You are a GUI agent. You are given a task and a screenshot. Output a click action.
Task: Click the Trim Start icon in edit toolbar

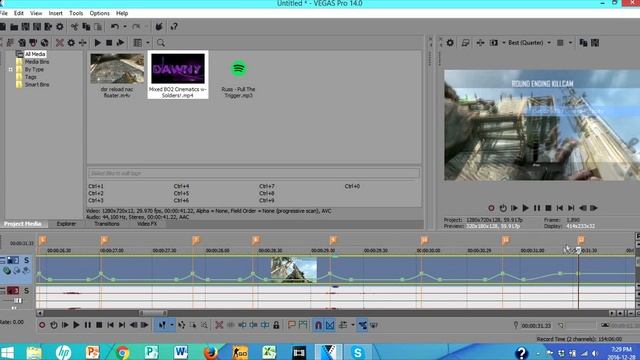[242, 325]
